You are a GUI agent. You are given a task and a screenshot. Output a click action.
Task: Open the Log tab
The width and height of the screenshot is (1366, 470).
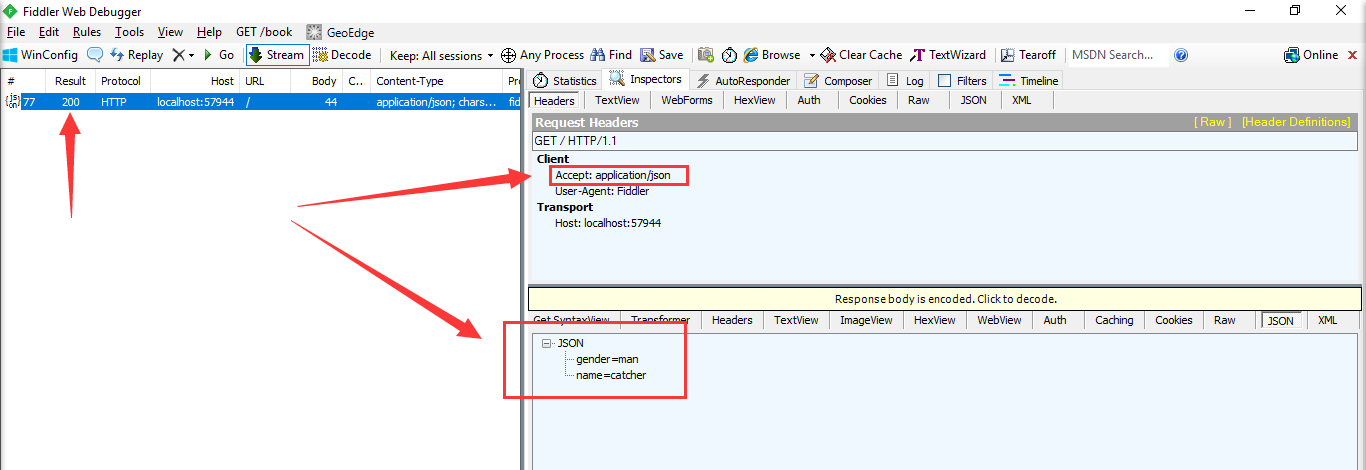coord(905,81)
